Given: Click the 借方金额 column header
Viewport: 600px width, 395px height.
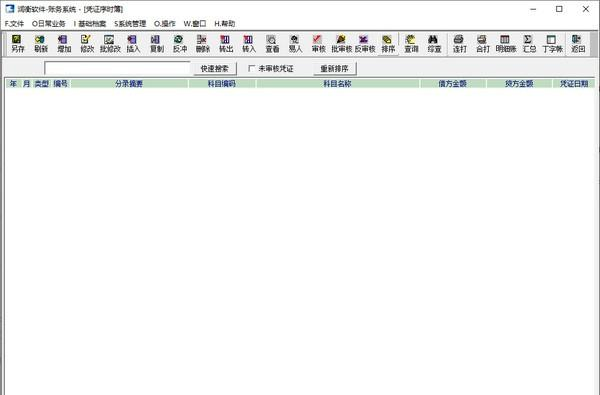Looking at the screenshot, I should click(x=453, y=83).
